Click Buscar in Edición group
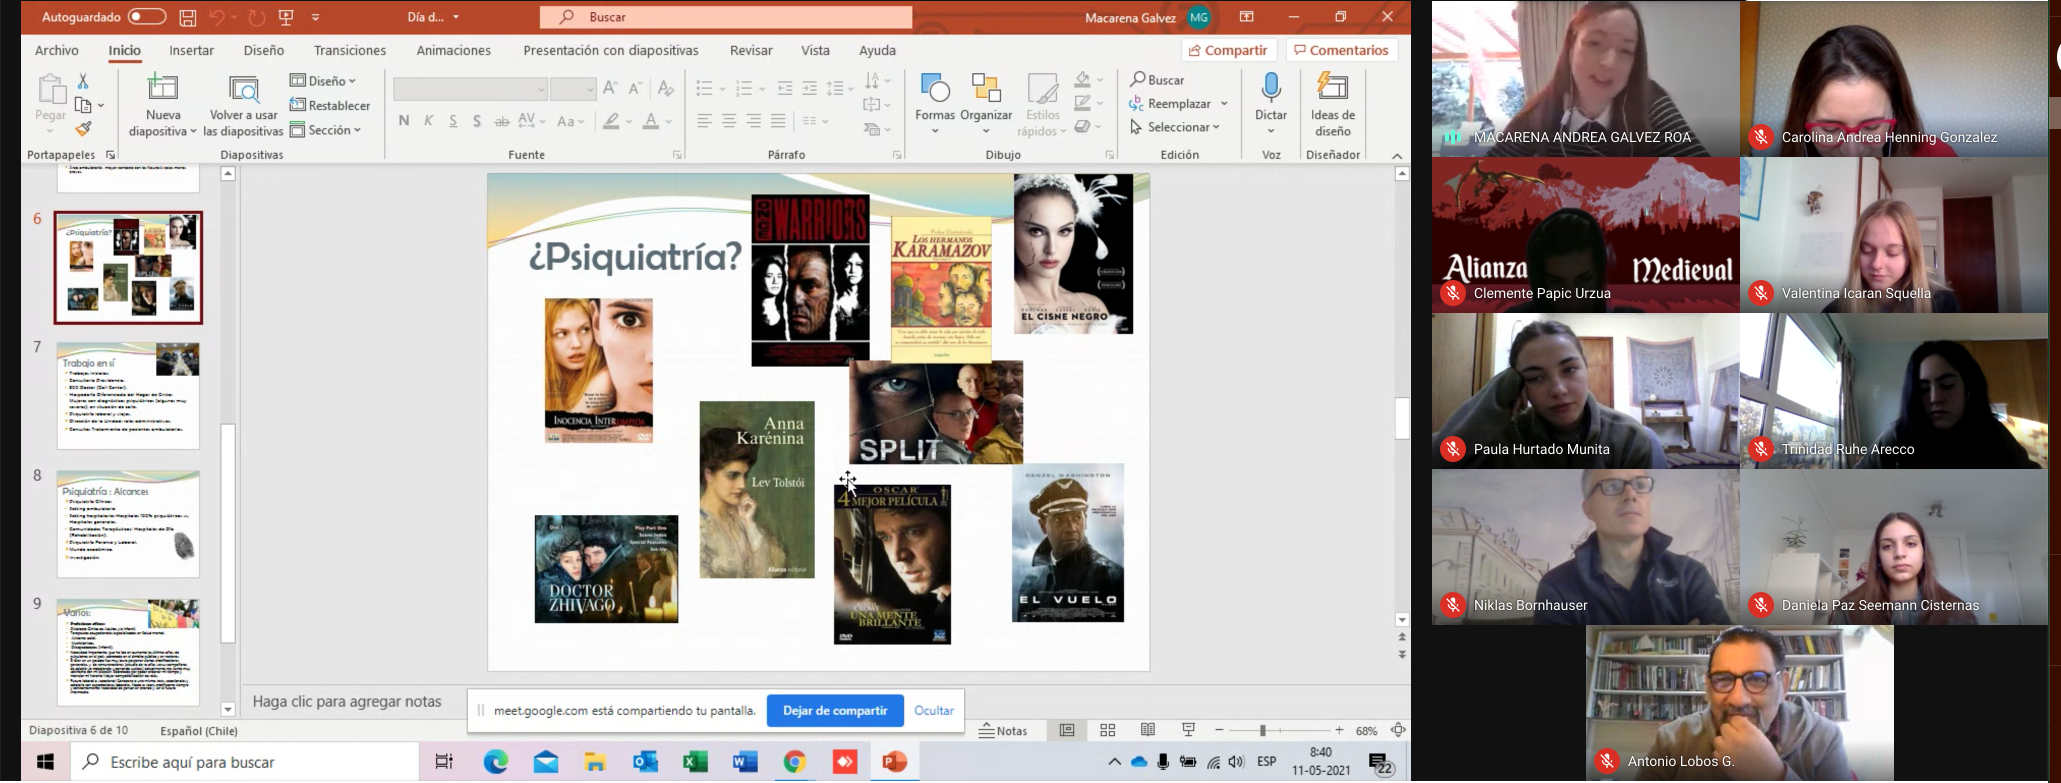Image resolution: width=2061 pixels, height=783 pixels. (x=1157, y=79)
